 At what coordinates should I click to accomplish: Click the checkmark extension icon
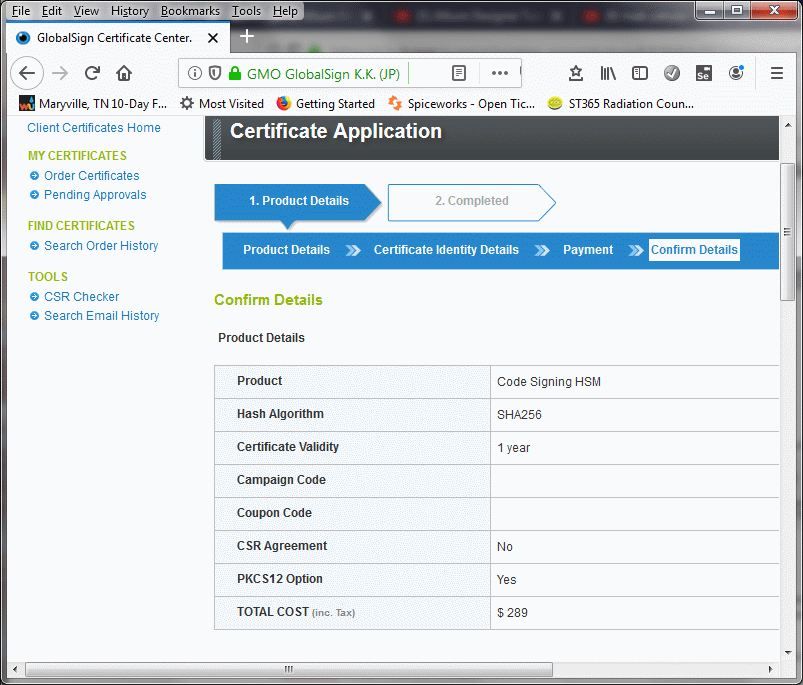tap(672, 73)
